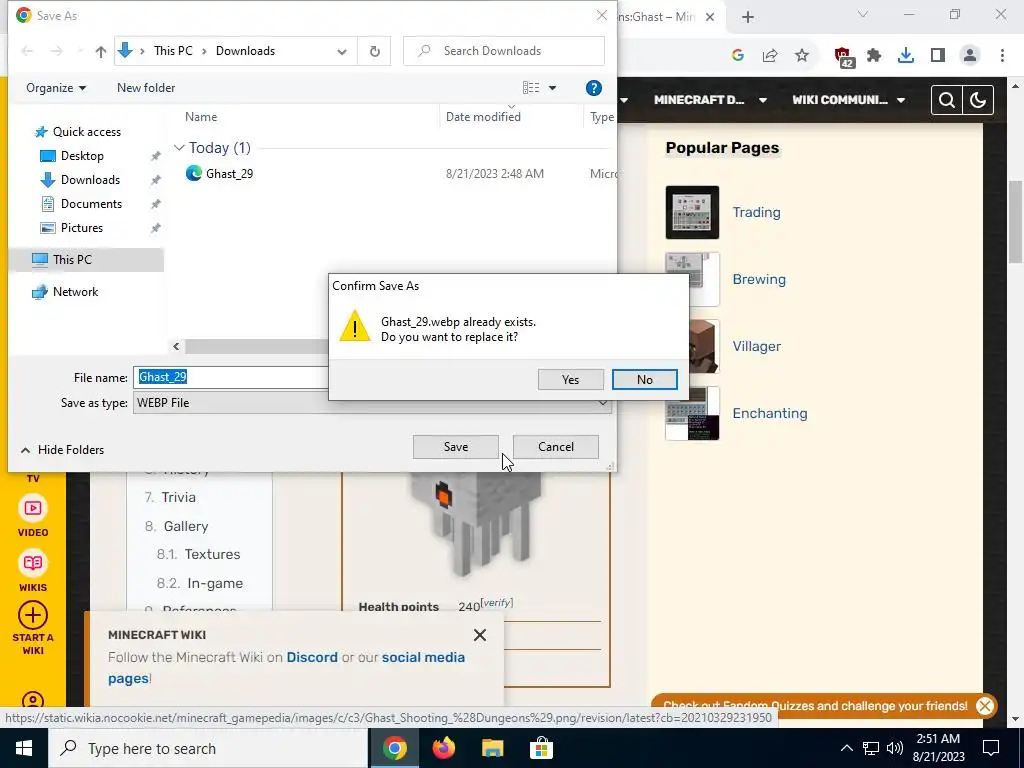
Task: Refresh the Downloads folder view
Action: click(x=374, y=51)
